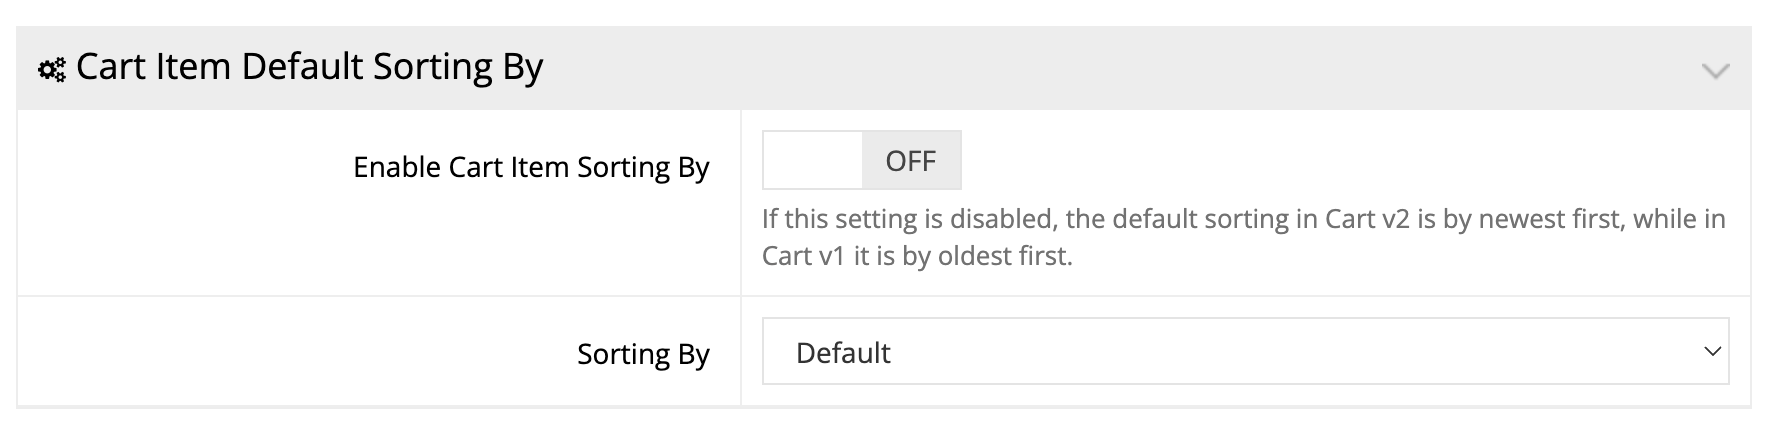This screenshot has height=432, width=1776.
Task: Toggle the panel using the down chevron icon
Action: pos(1715,71)
